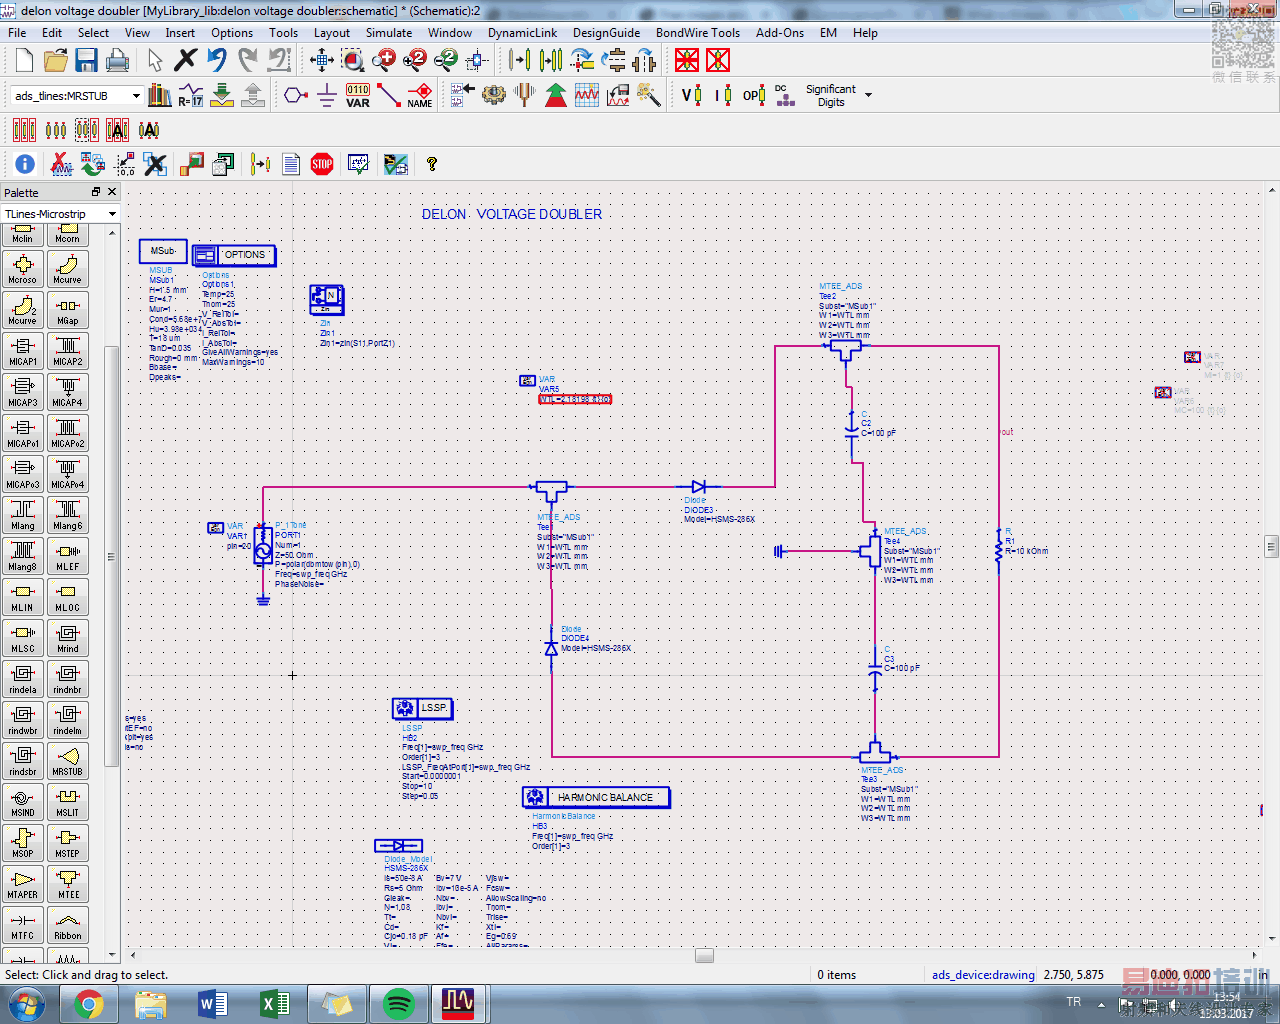Click the horizontal scrollbar thumb below the schematic
Viewport: 1280px width, 1024px height.
[x=704, y=956]
